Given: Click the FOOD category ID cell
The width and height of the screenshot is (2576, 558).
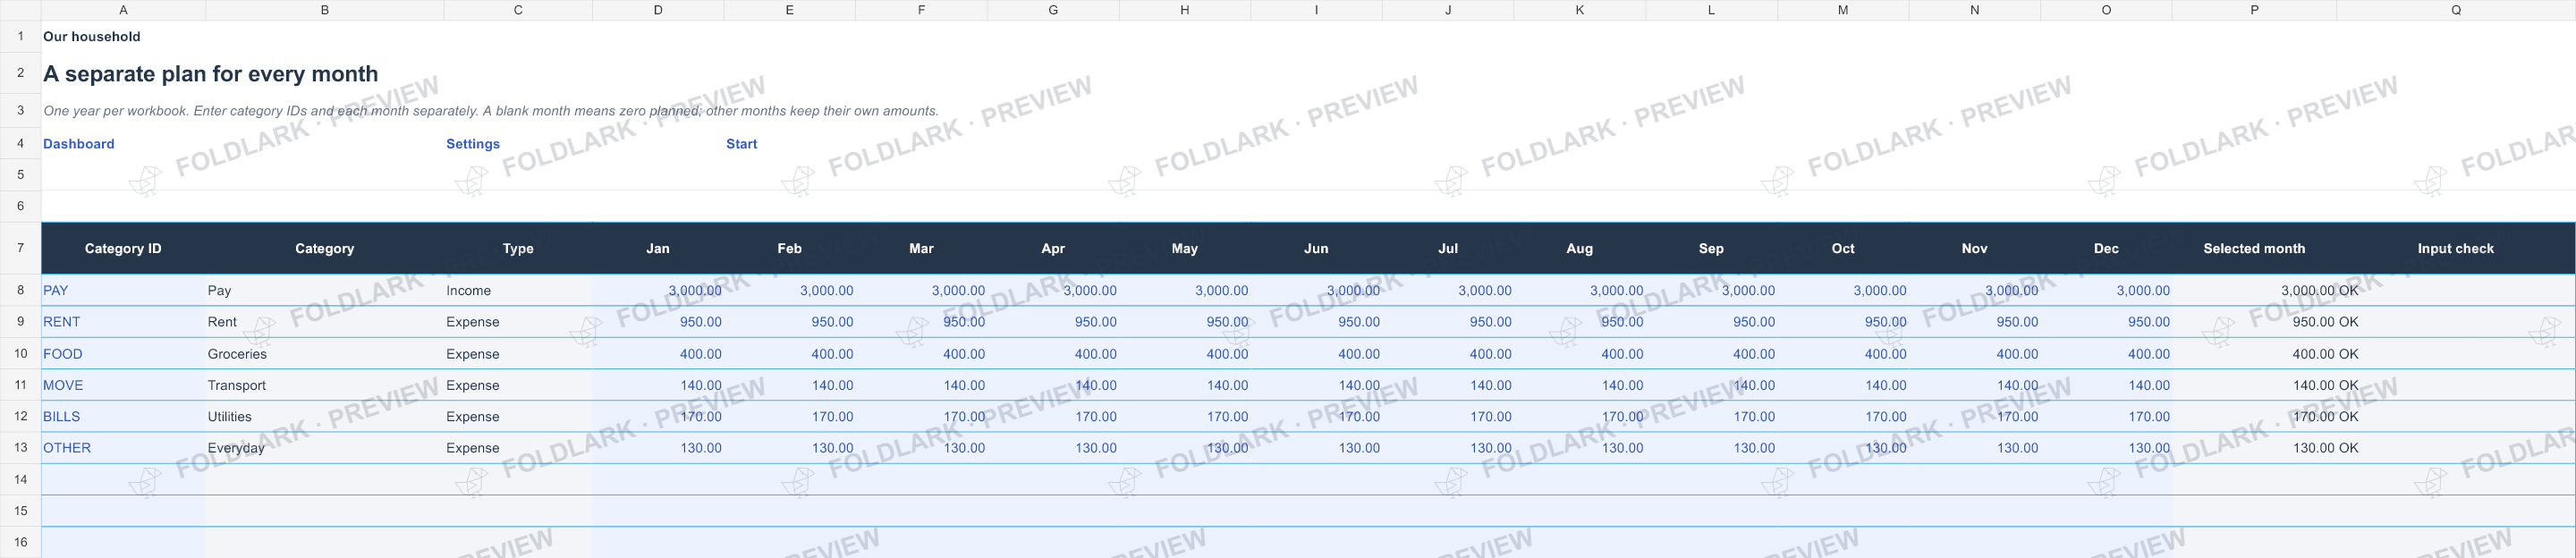Looking at the screenshot, I should [x=123, y=354].
